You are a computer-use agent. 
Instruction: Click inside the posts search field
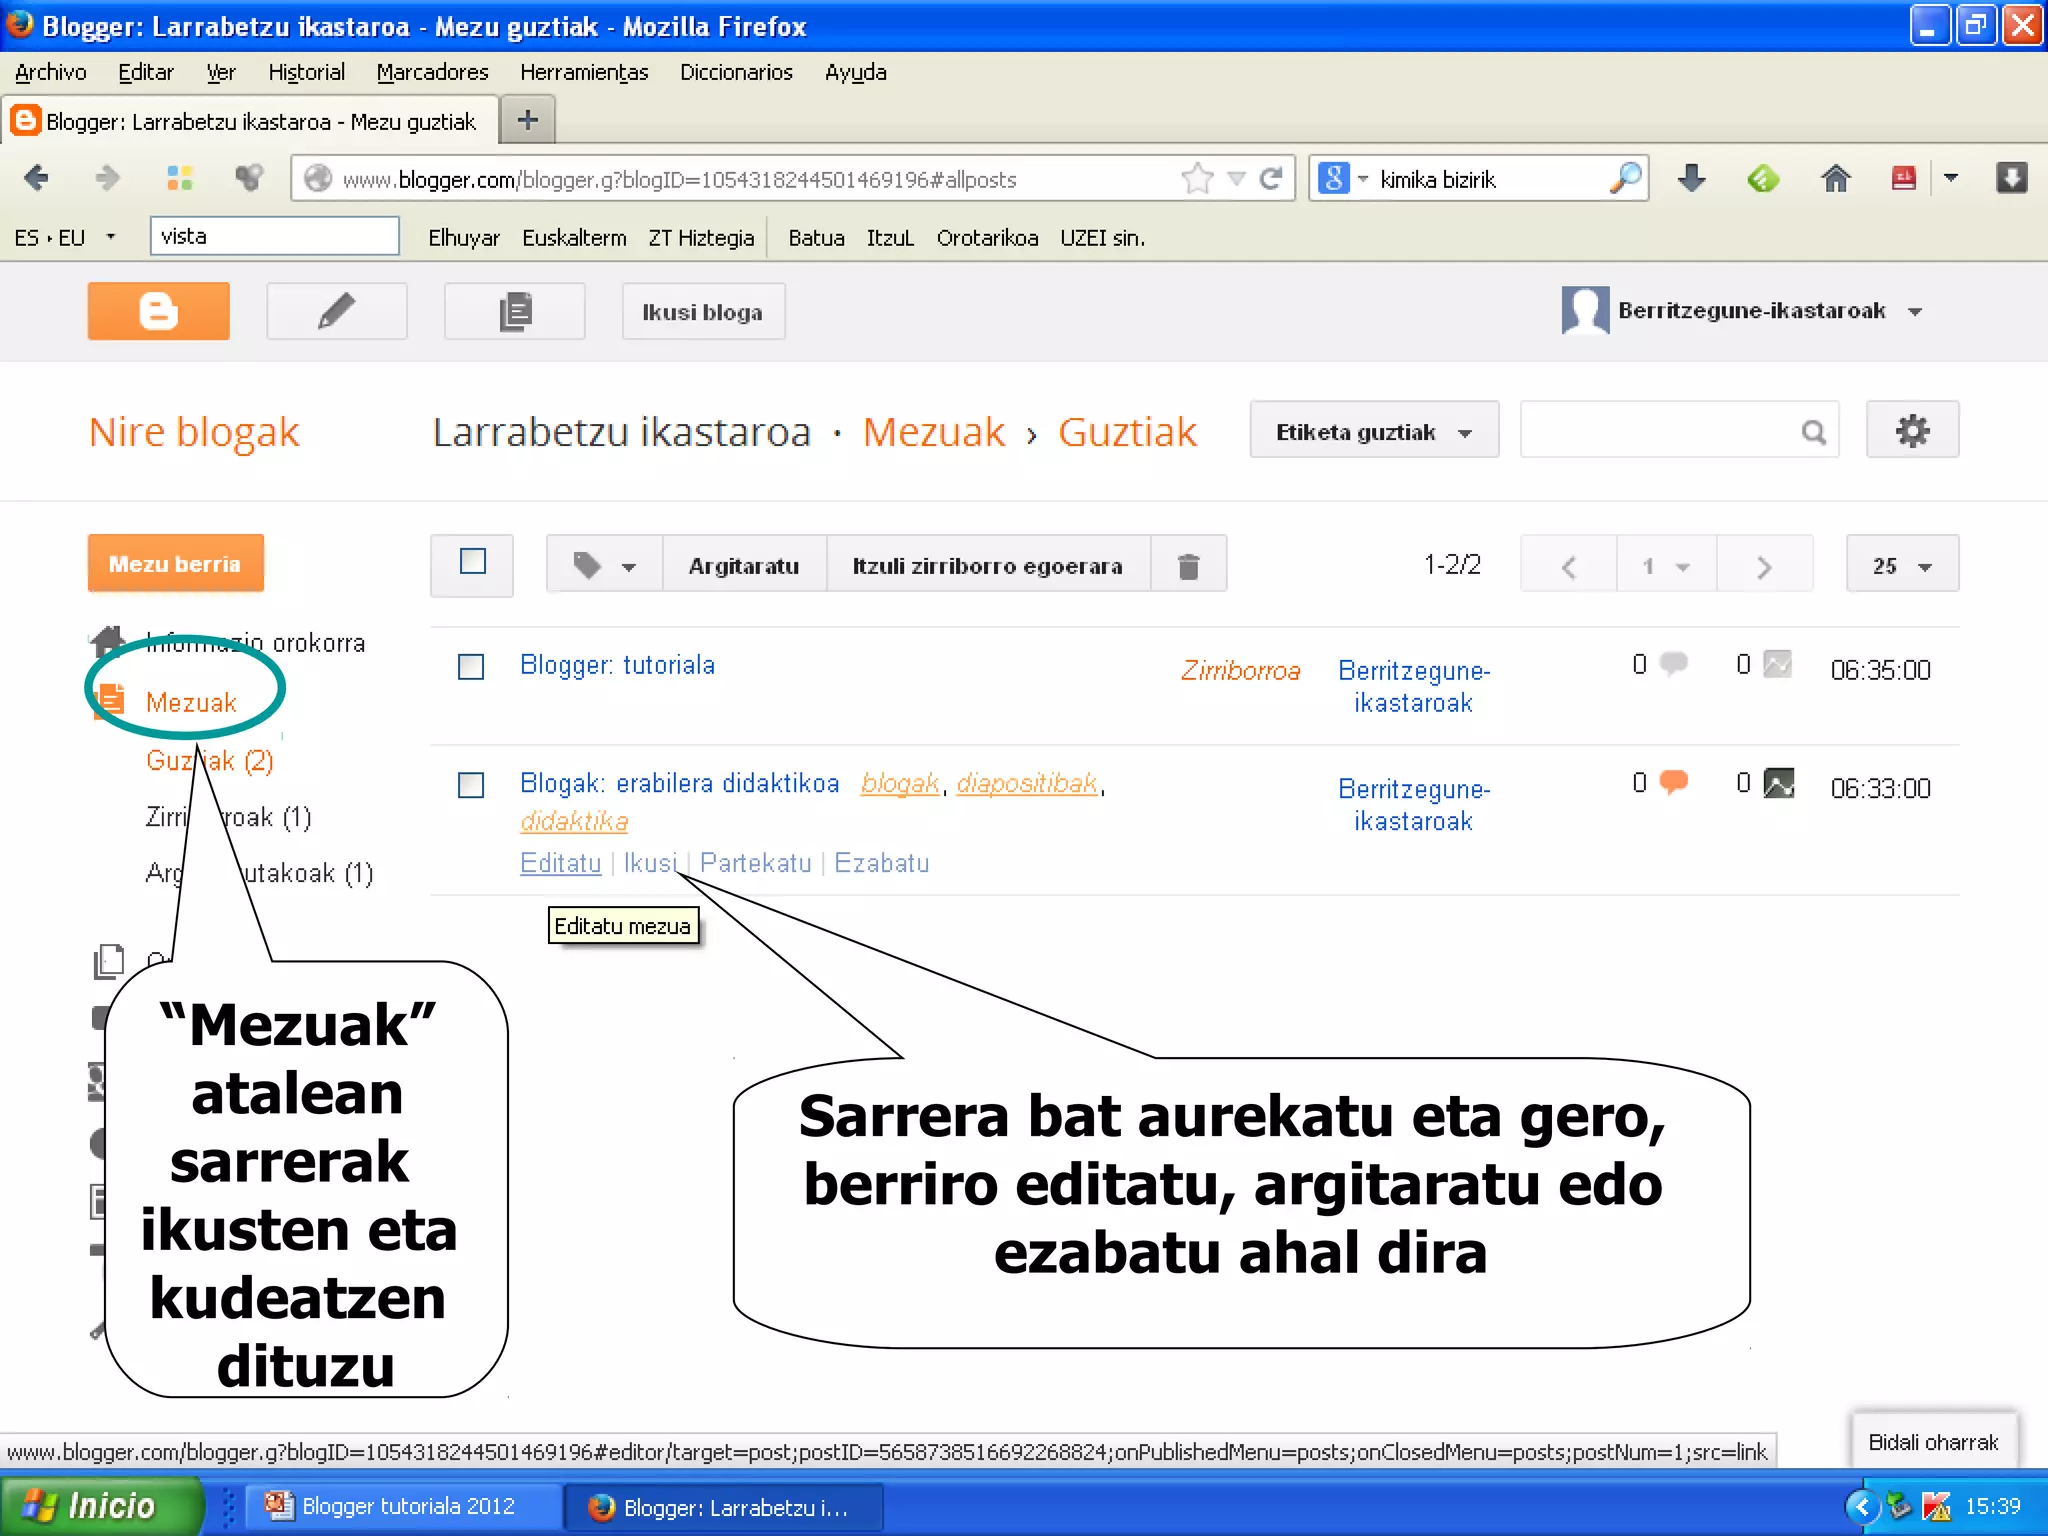[1660, 430]
